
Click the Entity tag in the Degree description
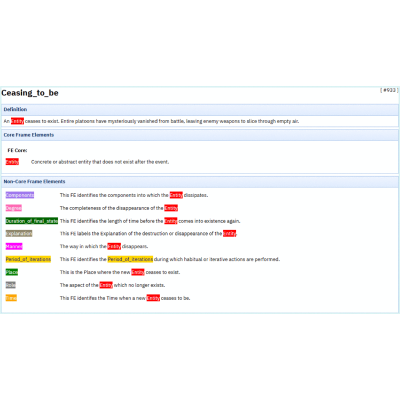point(171,208)
